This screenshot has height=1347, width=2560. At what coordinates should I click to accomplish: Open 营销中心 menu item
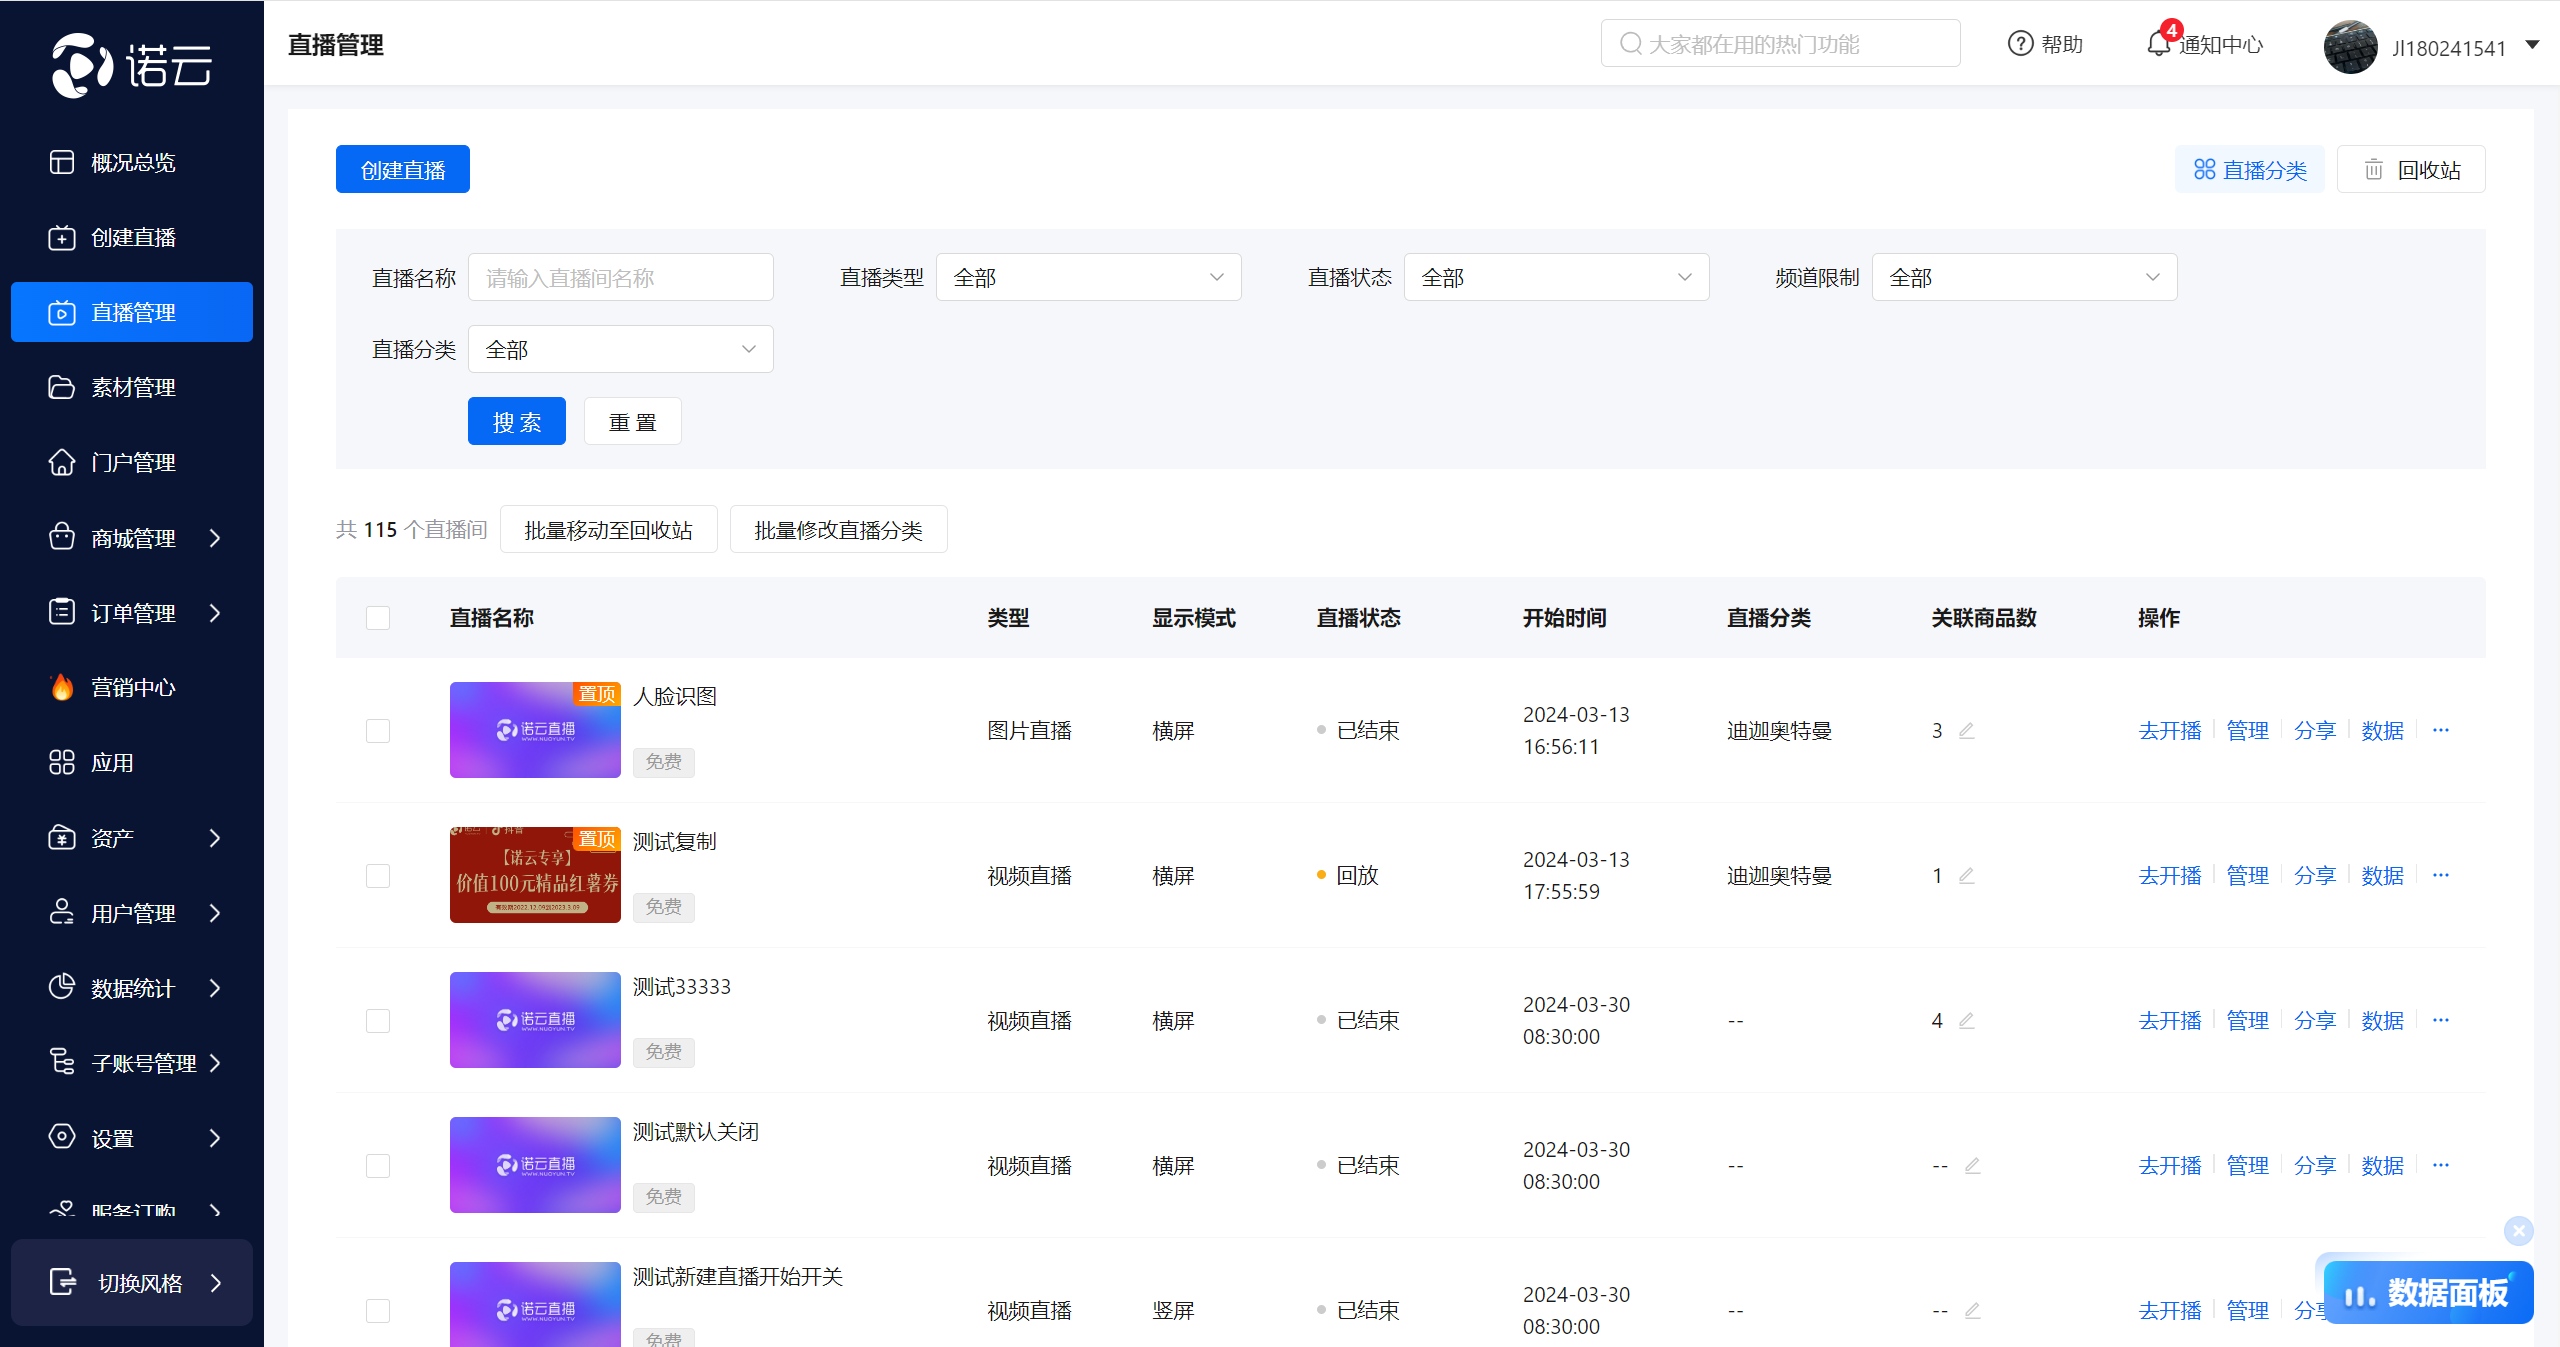tap(132, 687)
